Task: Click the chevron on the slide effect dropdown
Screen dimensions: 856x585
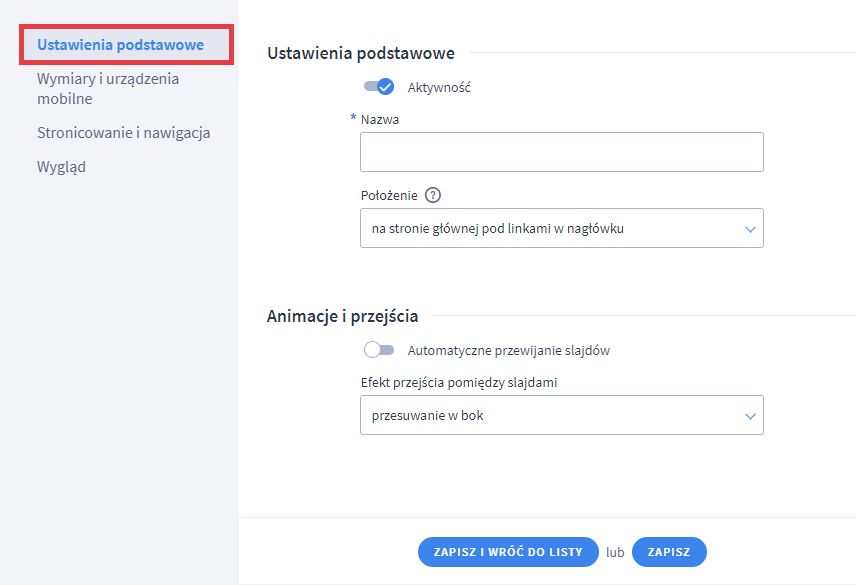Action: tap(748, 415)
